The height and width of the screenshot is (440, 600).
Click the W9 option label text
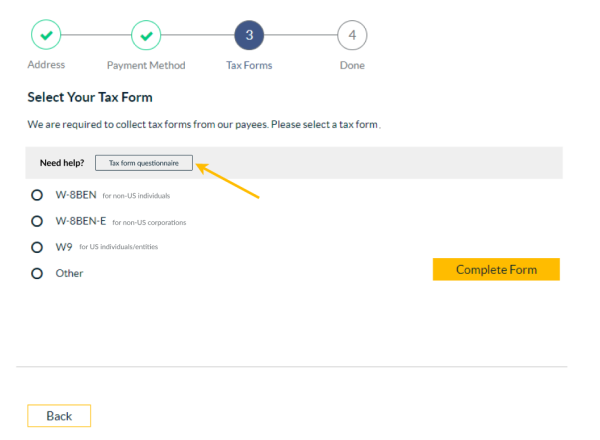[64, 247]
